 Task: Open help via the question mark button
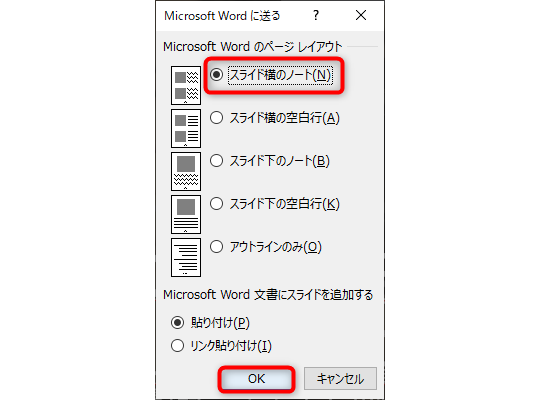tap(316, 16)
